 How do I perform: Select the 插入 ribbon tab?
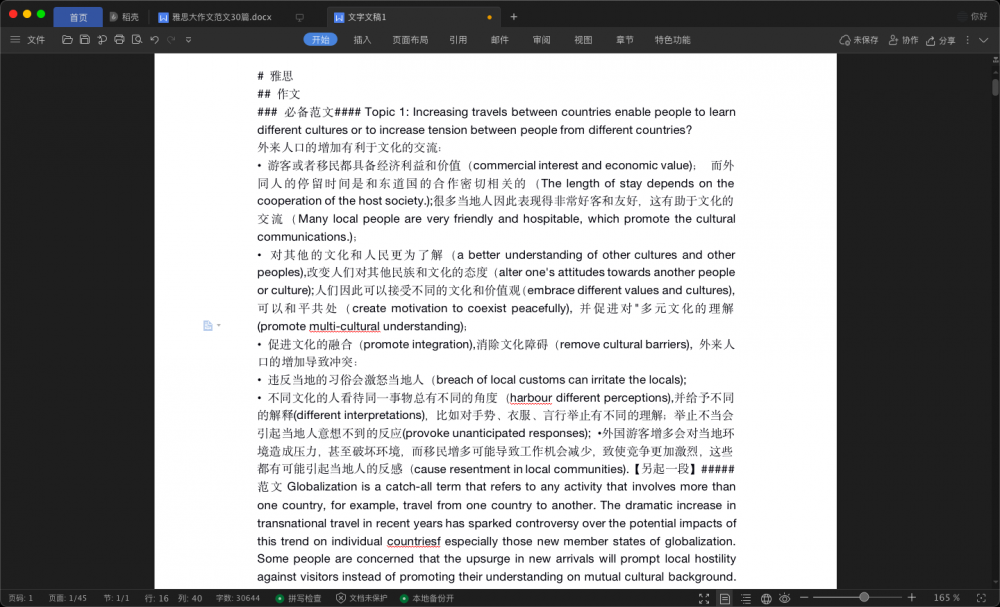tap(362, 40)
